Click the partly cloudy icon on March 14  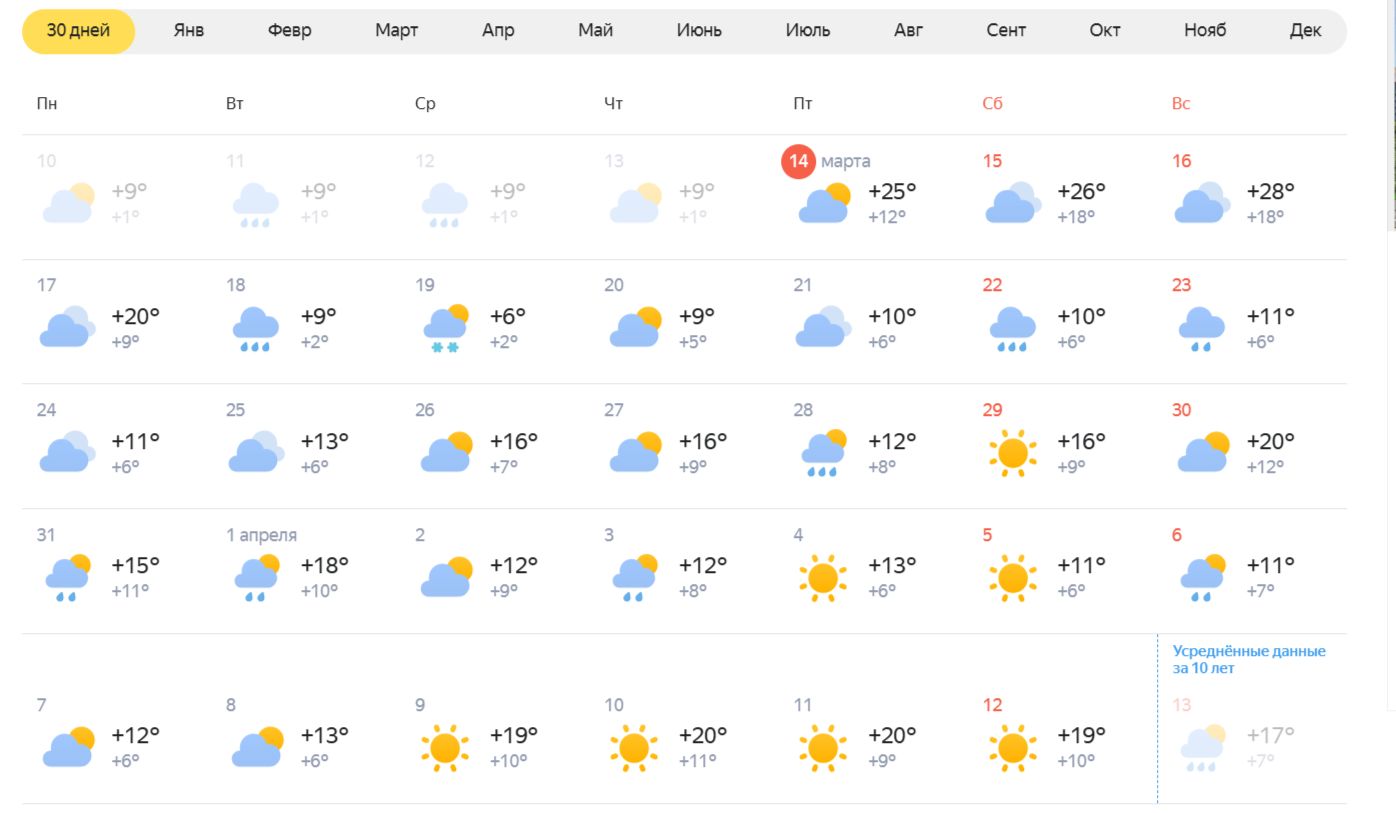pos(824,203)
